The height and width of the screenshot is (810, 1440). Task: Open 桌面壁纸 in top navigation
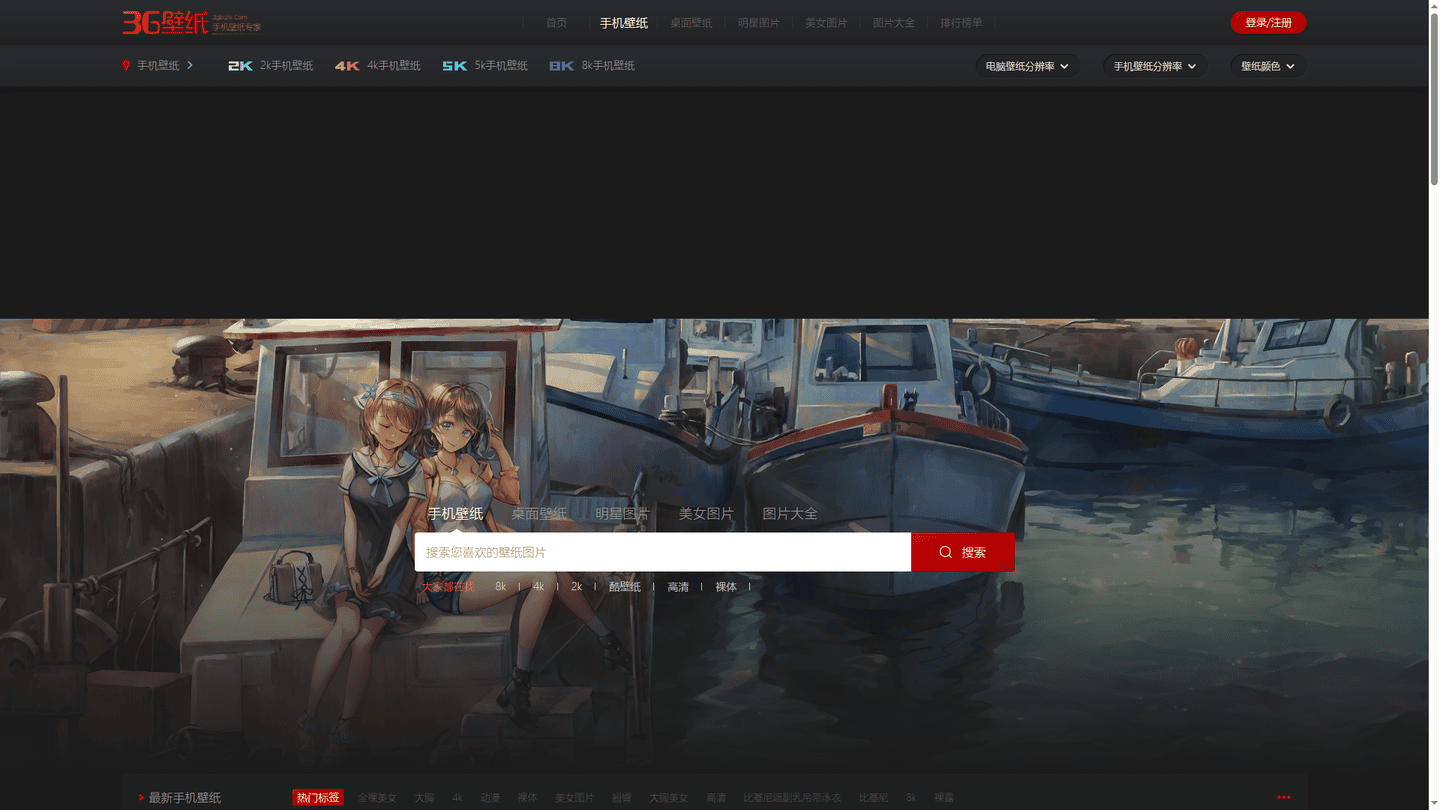click(x=691, y=22)
